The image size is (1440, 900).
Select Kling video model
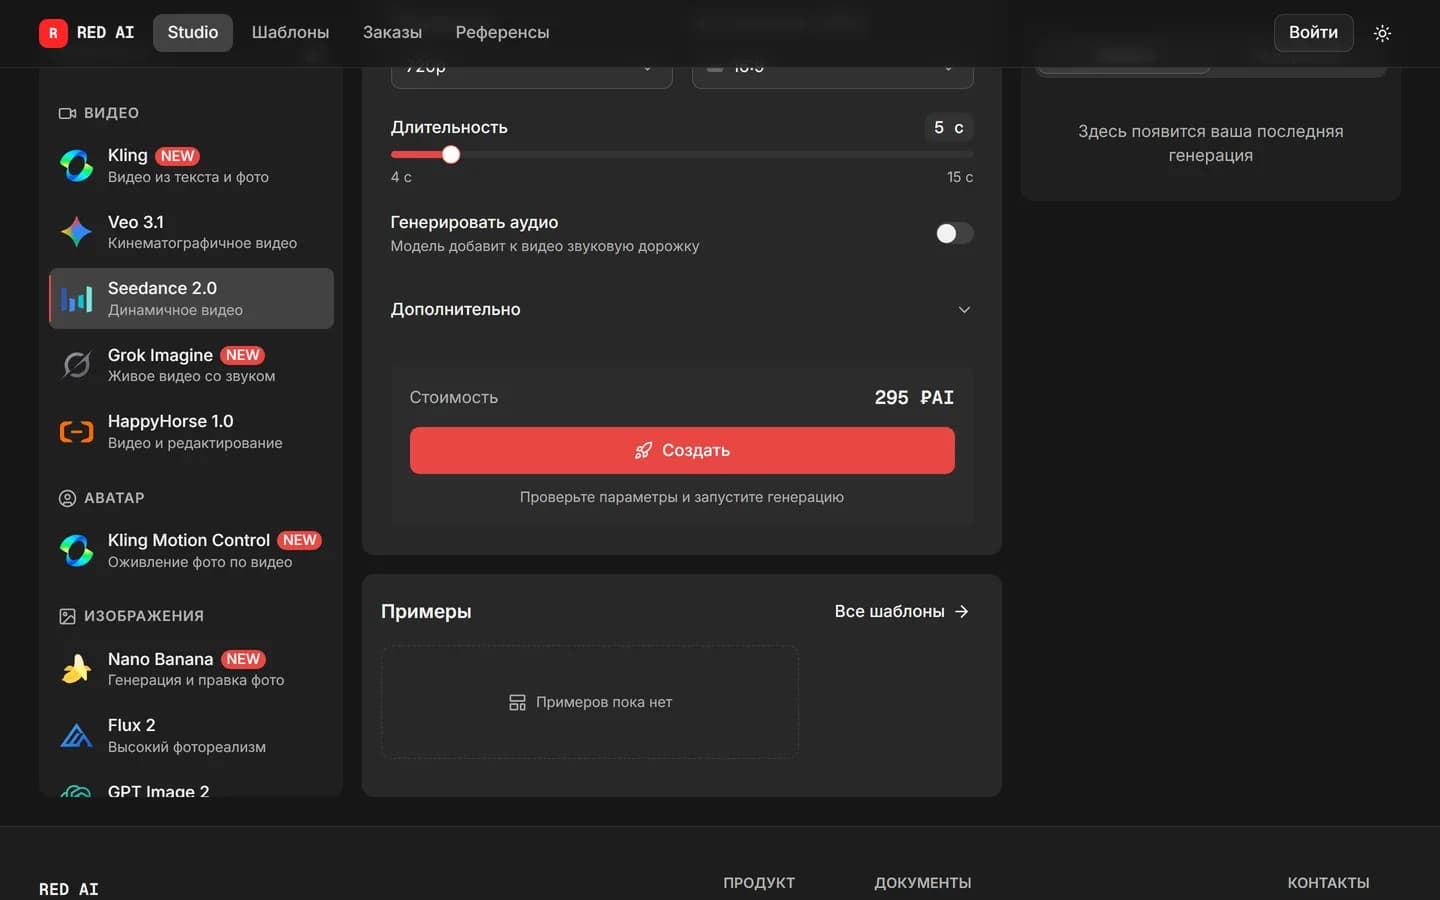coord(191,165)
